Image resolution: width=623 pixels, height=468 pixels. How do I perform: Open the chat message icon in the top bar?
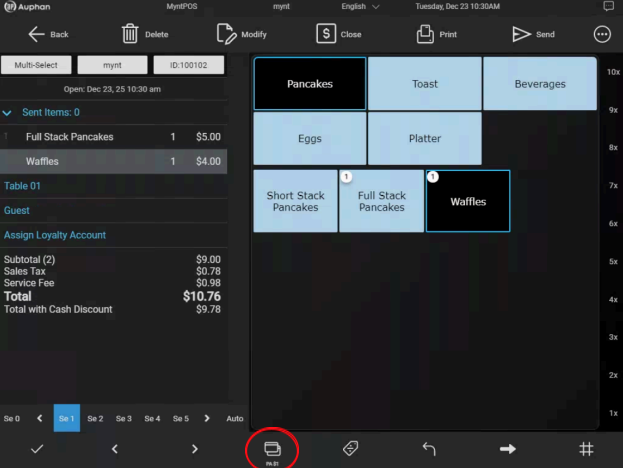pyautogui.click(x=608, y=6)
